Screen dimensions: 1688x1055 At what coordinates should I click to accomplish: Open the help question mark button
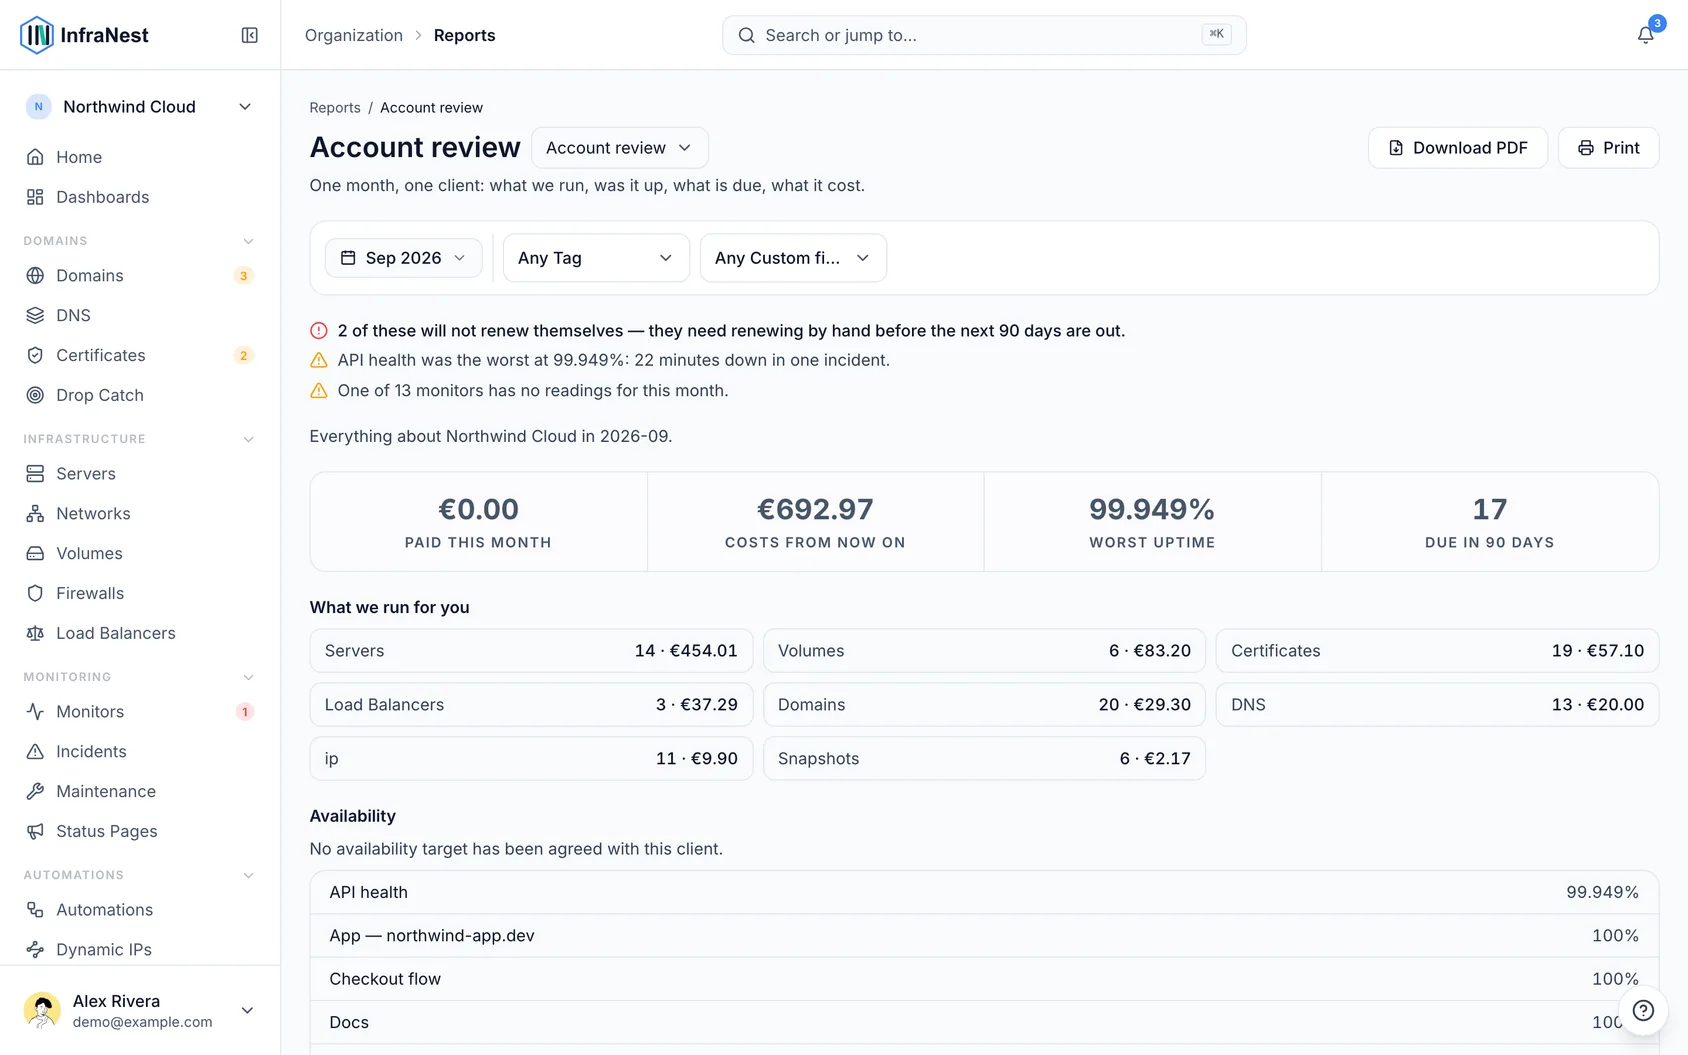[x=1643, y=1010]
